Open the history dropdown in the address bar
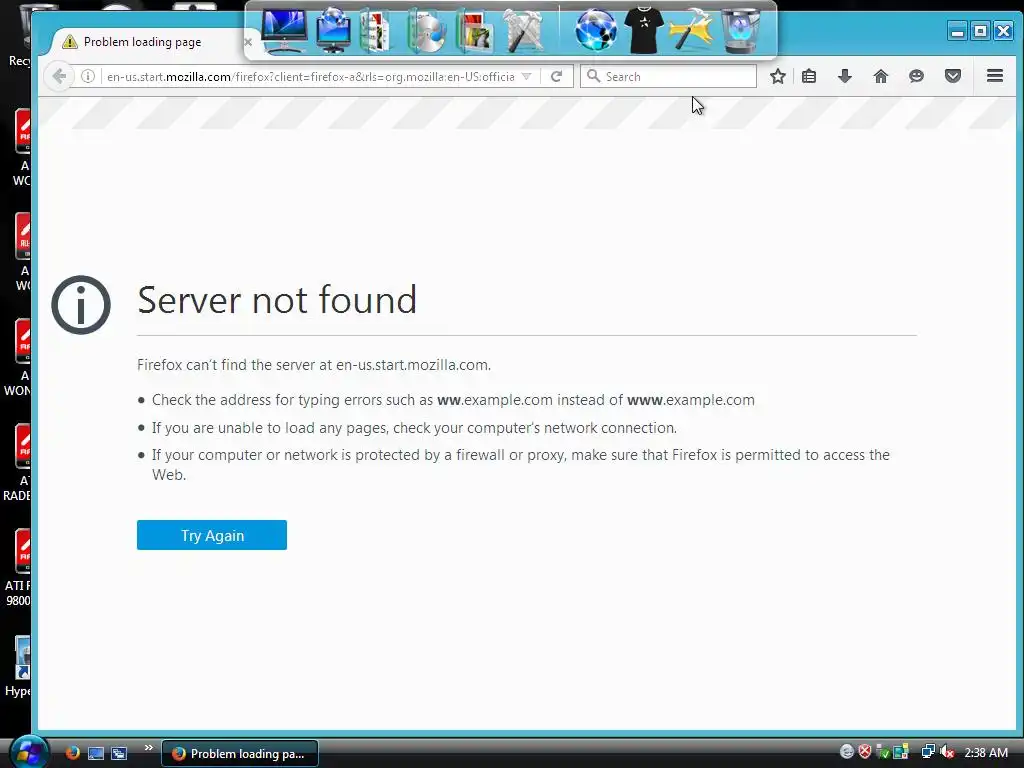The width and height of the screenshot is (1024, 768). (526, 76)
